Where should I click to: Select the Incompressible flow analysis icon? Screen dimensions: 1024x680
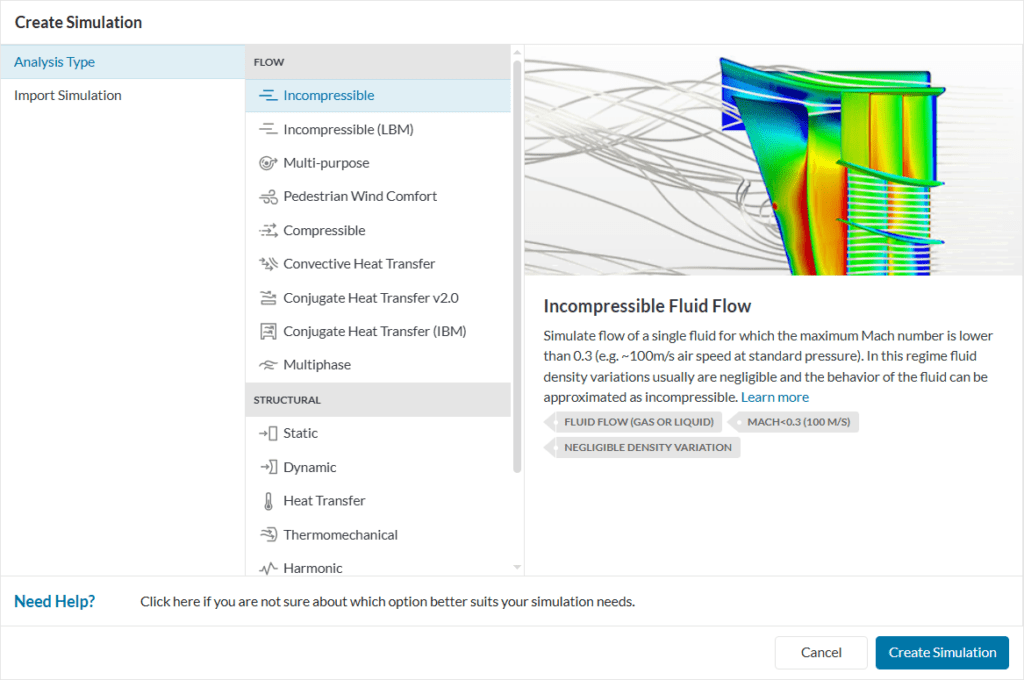268,95
